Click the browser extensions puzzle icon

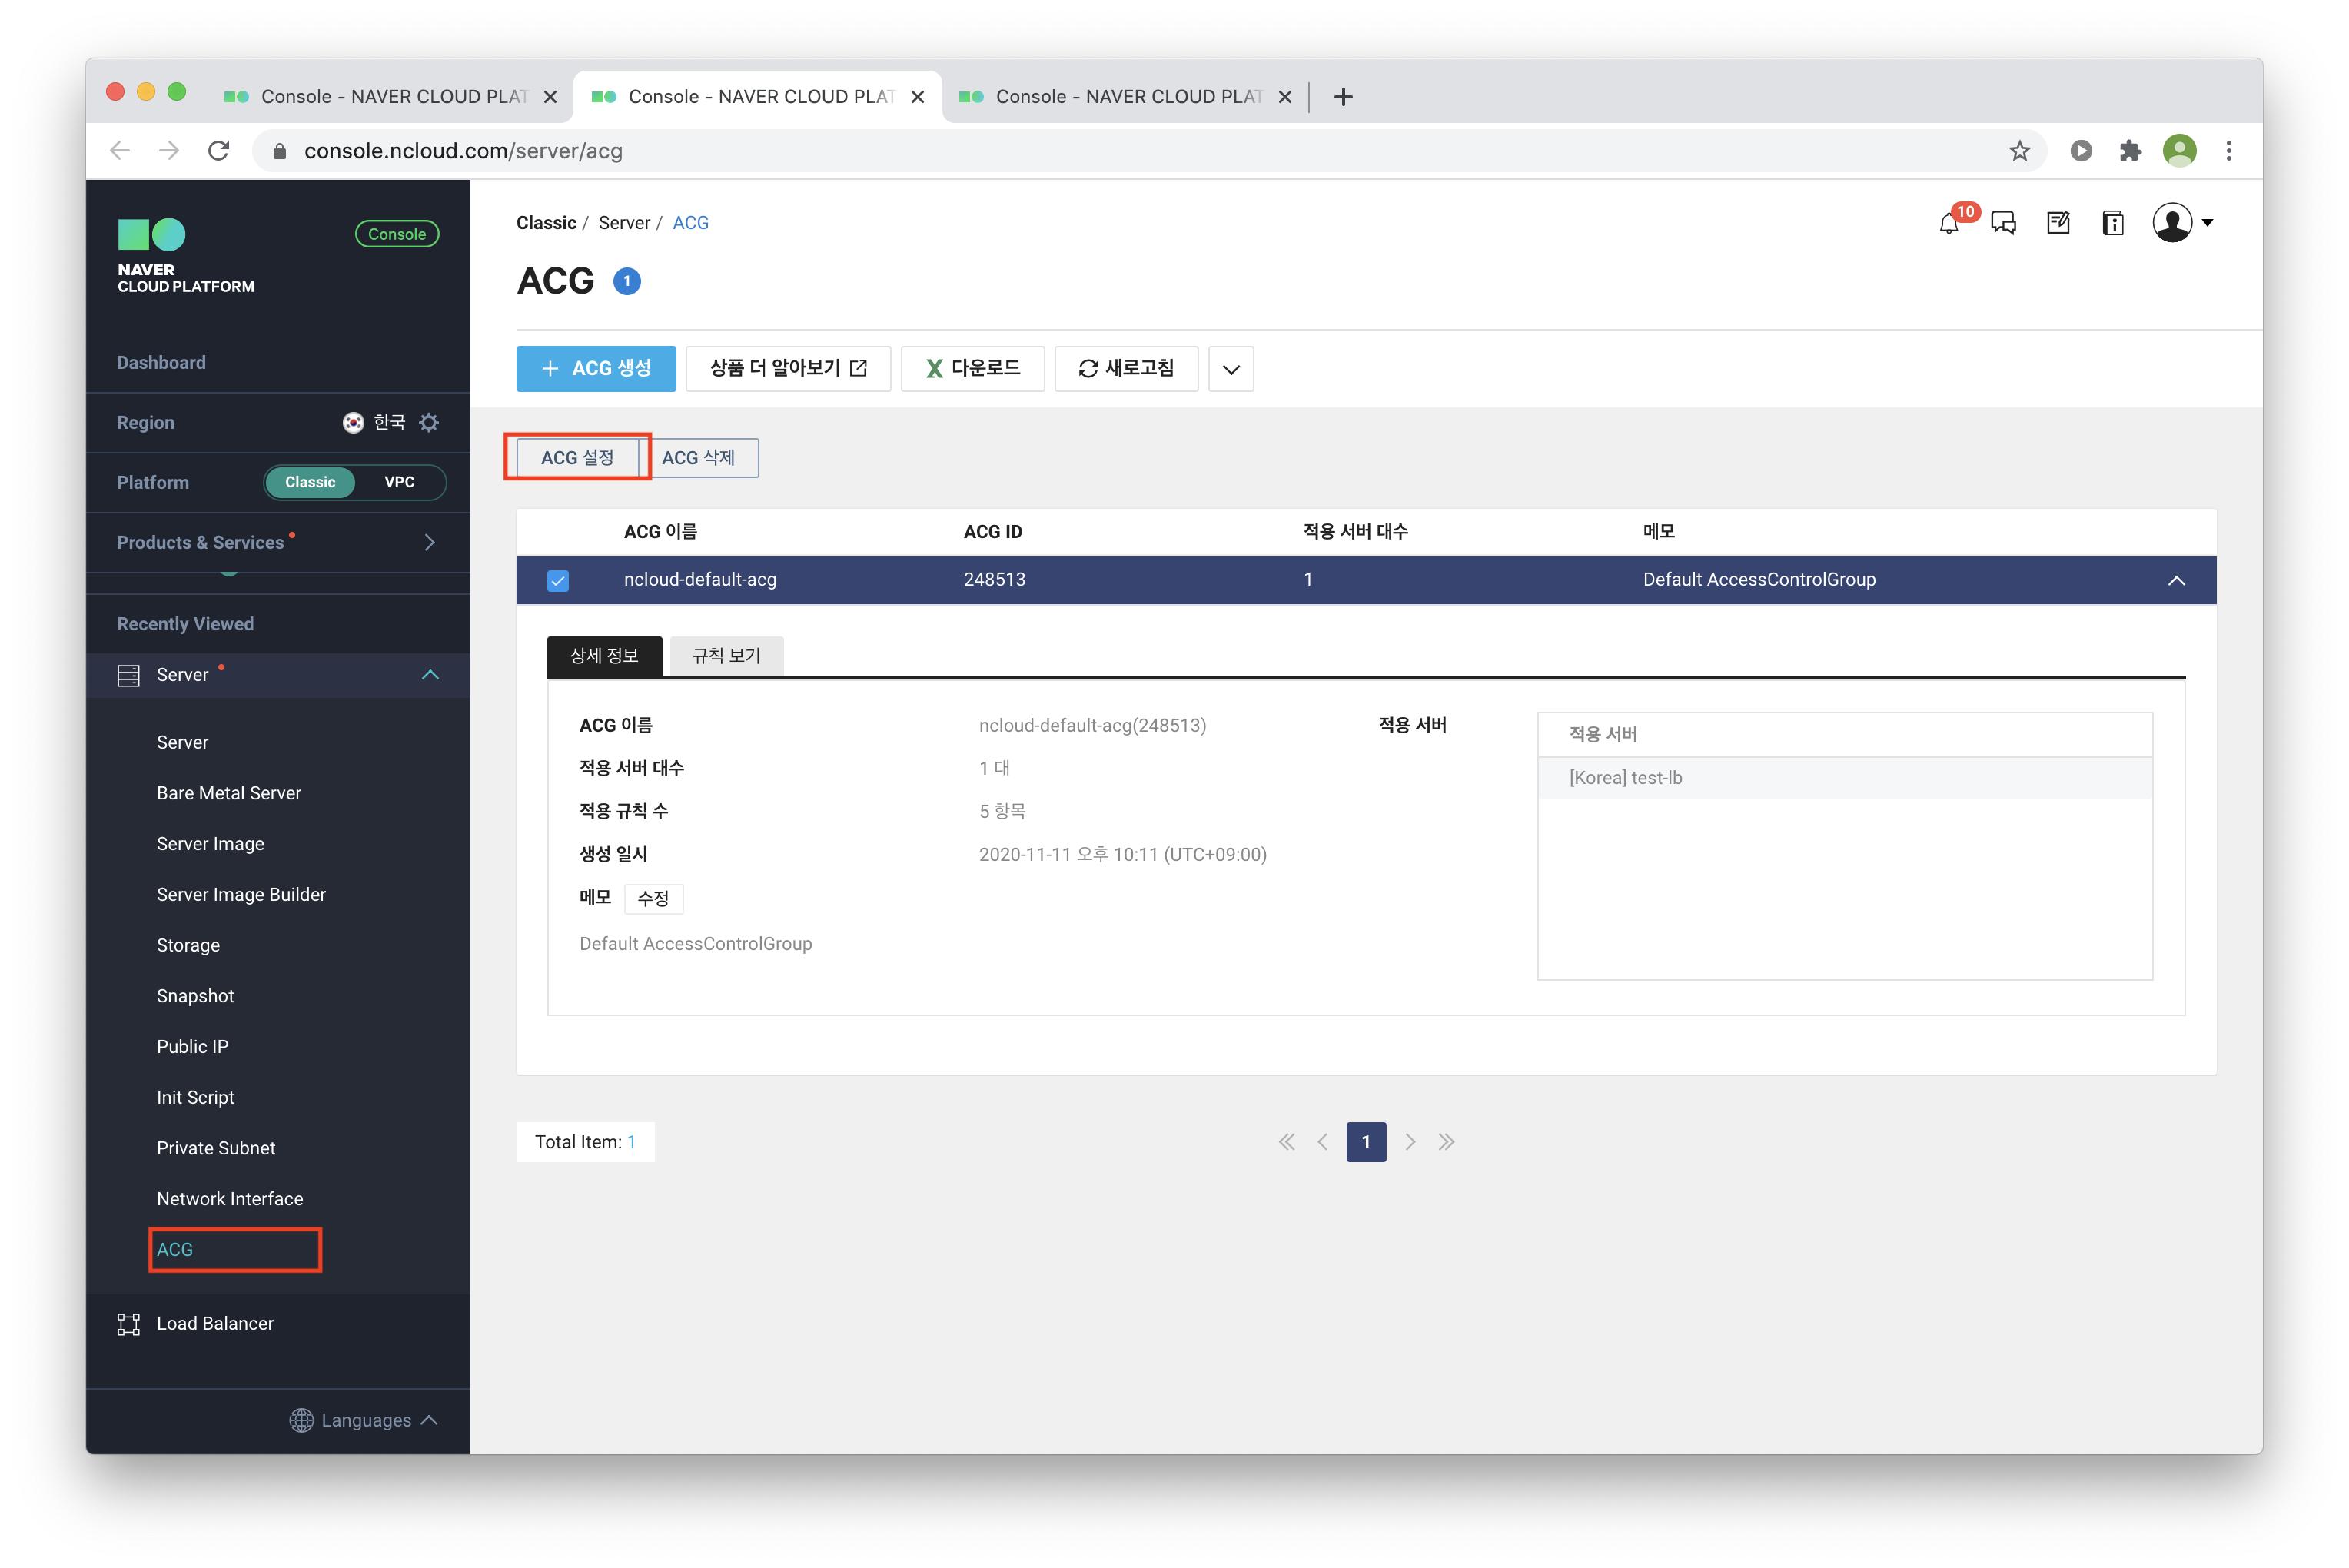pos(2130,151)
